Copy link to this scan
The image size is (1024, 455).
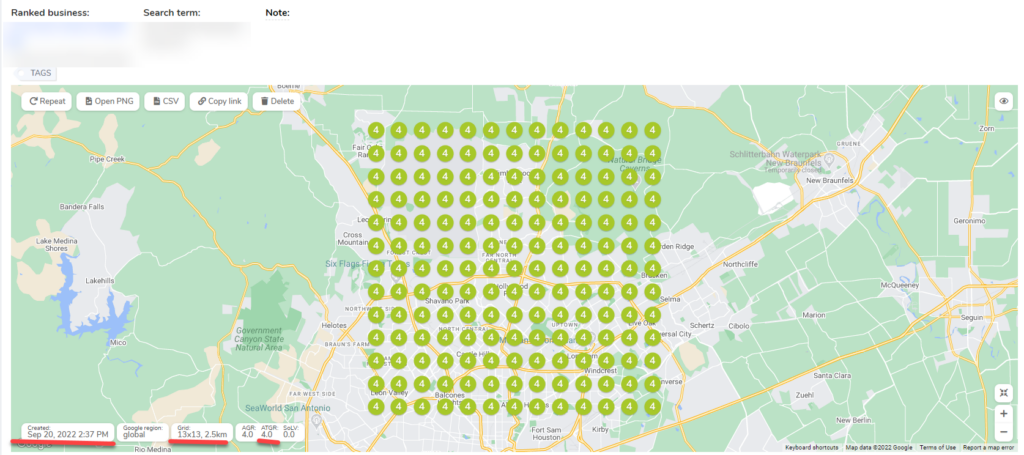[x=219, y=101]
